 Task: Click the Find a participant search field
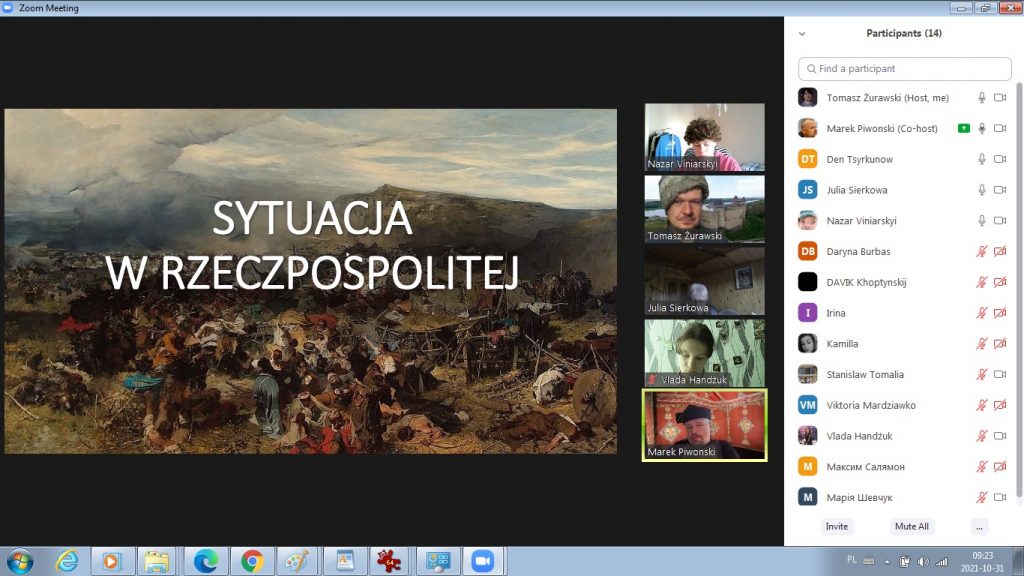click(x=904, y=69)
